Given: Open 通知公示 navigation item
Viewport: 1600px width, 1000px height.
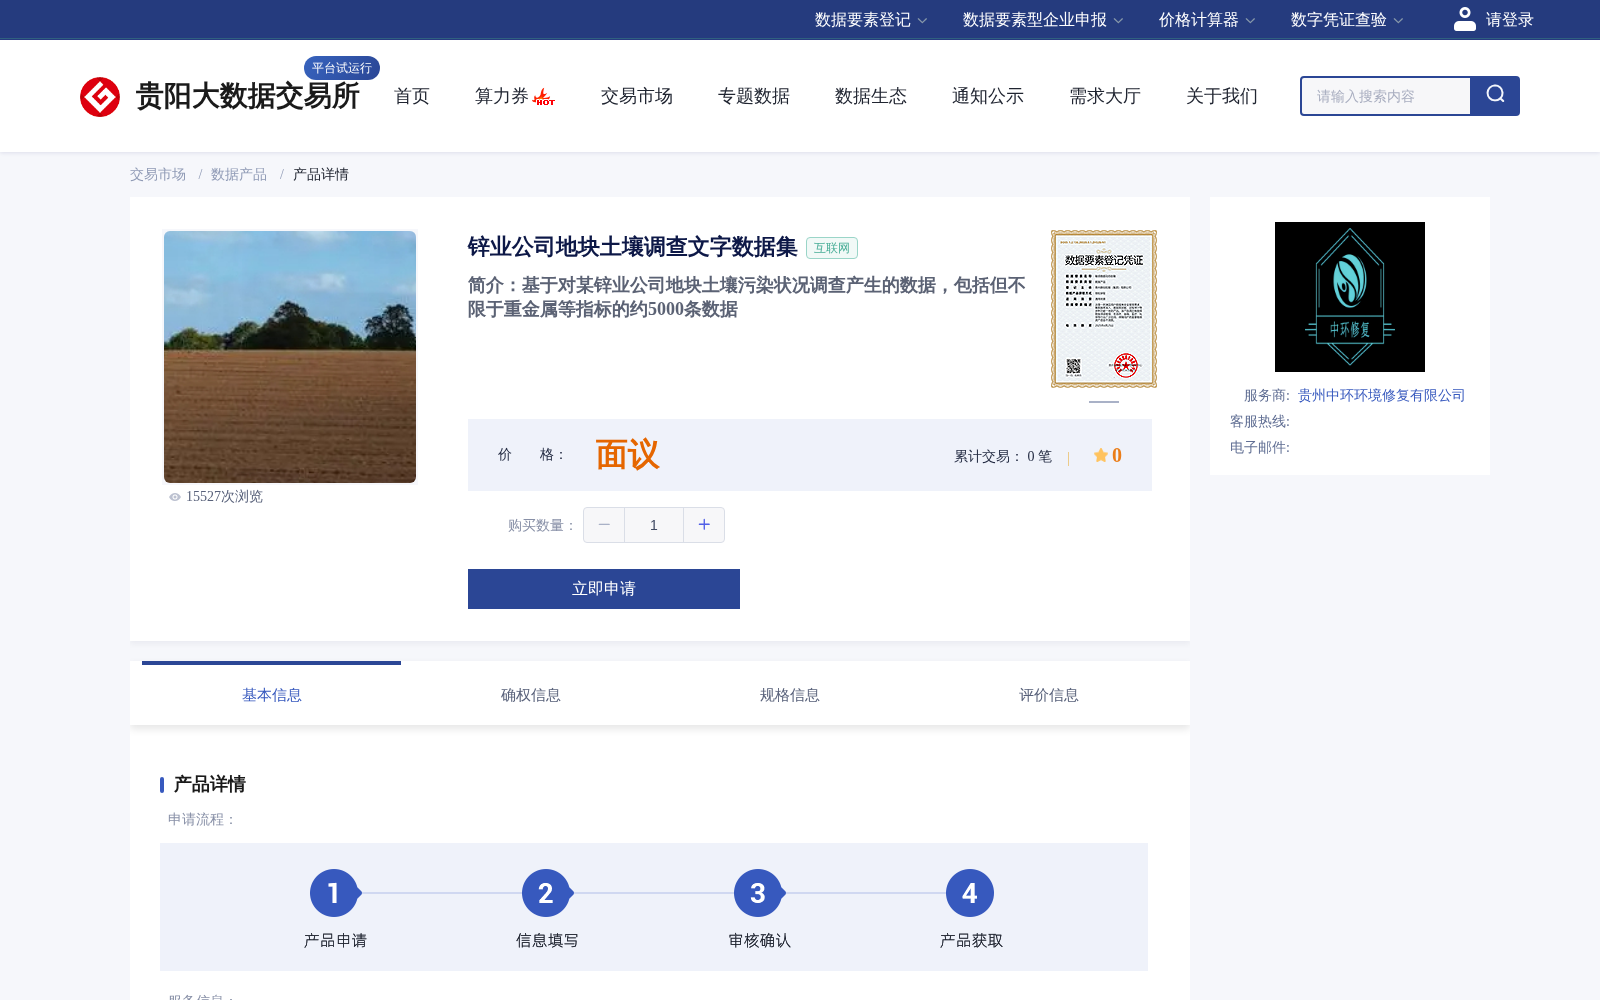Looking at the screenshot, I should click(988, 96).
